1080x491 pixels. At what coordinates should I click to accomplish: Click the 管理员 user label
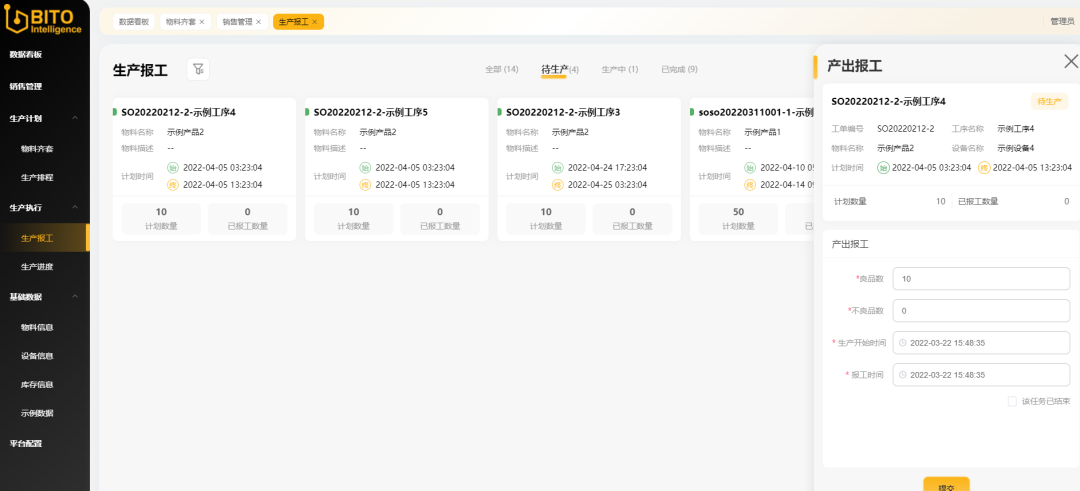[1062, 22]
